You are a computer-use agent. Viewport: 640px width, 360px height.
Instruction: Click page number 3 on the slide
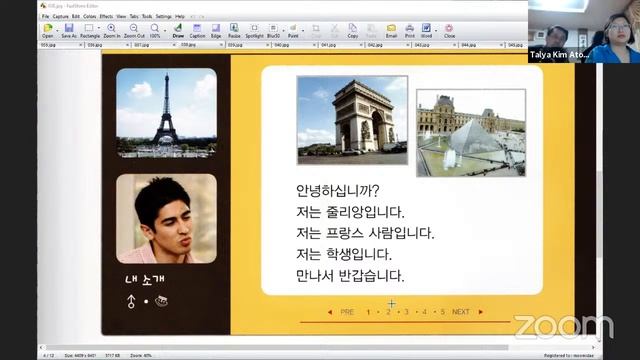coord(406,312)
